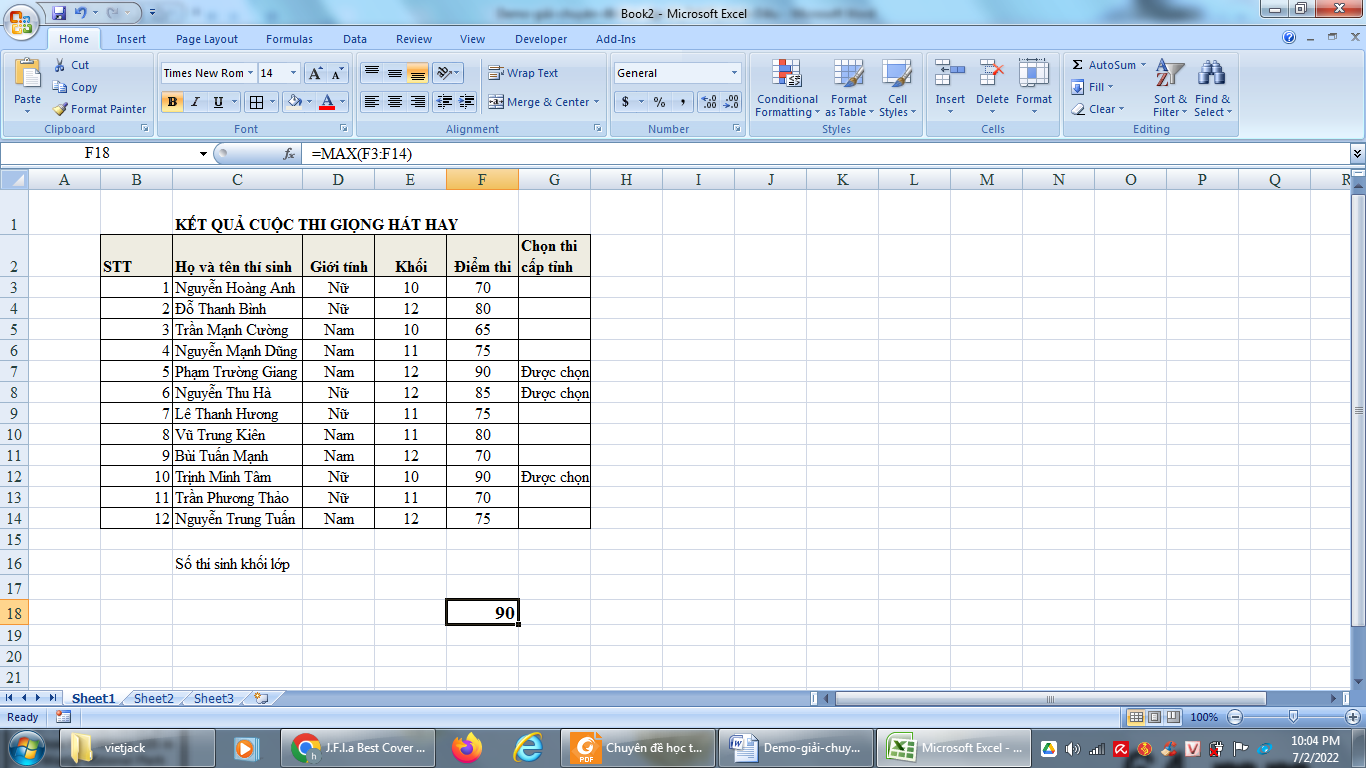Image resolution: width=1366 pixels, height=768 pixels.
Task: Click Decrease Decimal icon
Action: click(732, 102)
